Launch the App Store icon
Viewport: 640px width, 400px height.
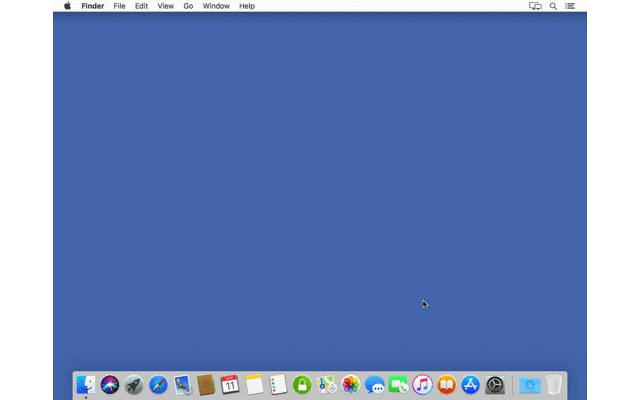click(471, 384)
